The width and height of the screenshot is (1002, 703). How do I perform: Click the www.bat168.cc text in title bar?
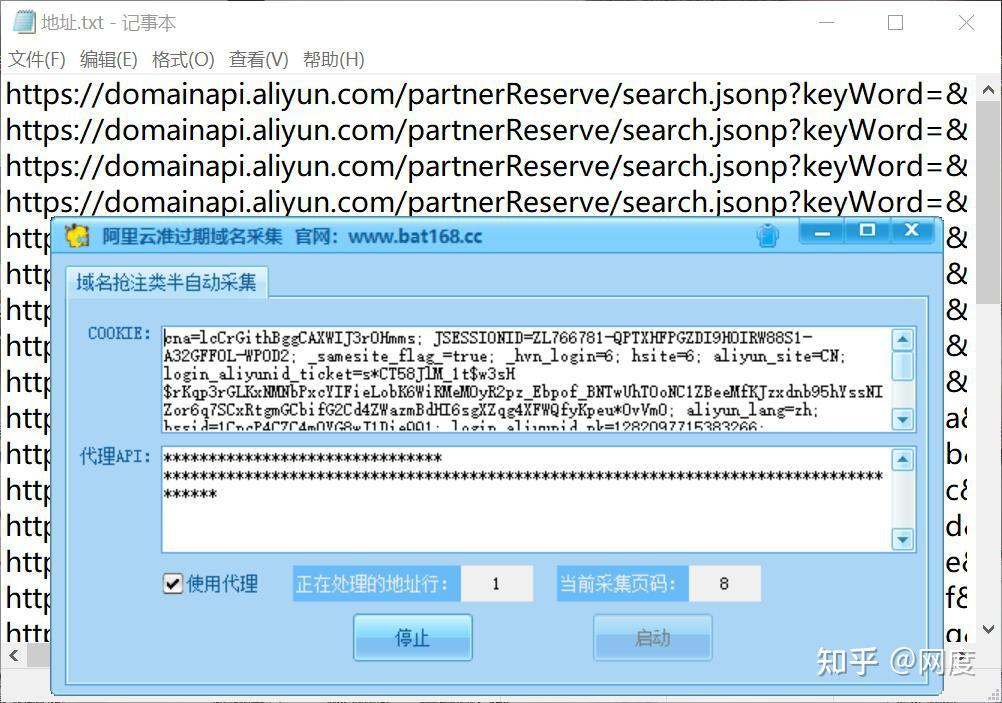point(415,236)
